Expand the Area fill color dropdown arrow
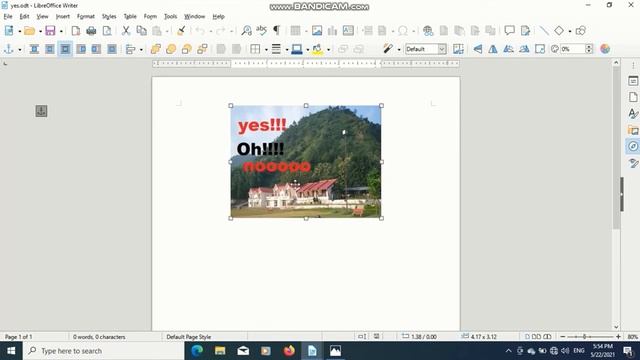The image size is (640, 360). click(x=328, y=50)
